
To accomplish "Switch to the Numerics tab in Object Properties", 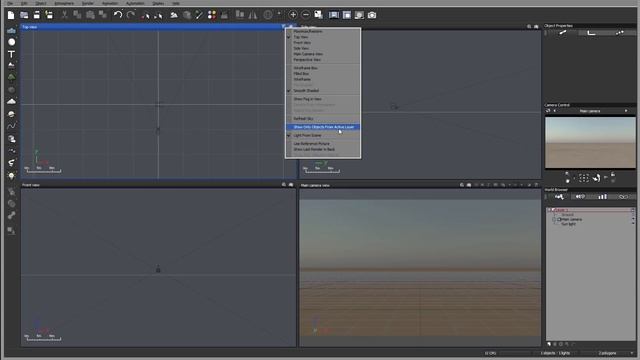I will pyautogui.click(x=591, y=33).
